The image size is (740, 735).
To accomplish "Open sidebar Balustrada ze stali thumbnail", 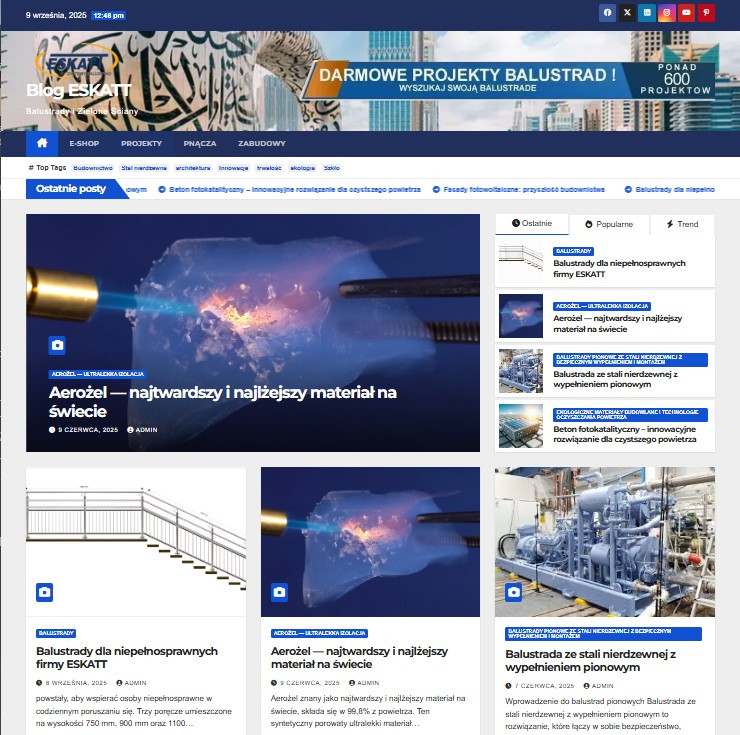I will [521, 371].
